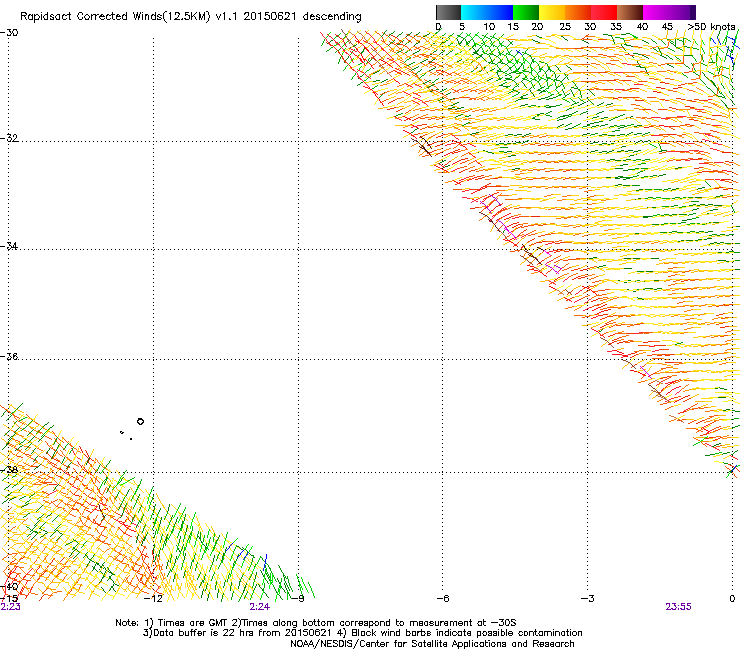The width and height of the screenshot is (740, 650).
Task: Click the note line 'Times are GMT'
Action: point(193,623)
